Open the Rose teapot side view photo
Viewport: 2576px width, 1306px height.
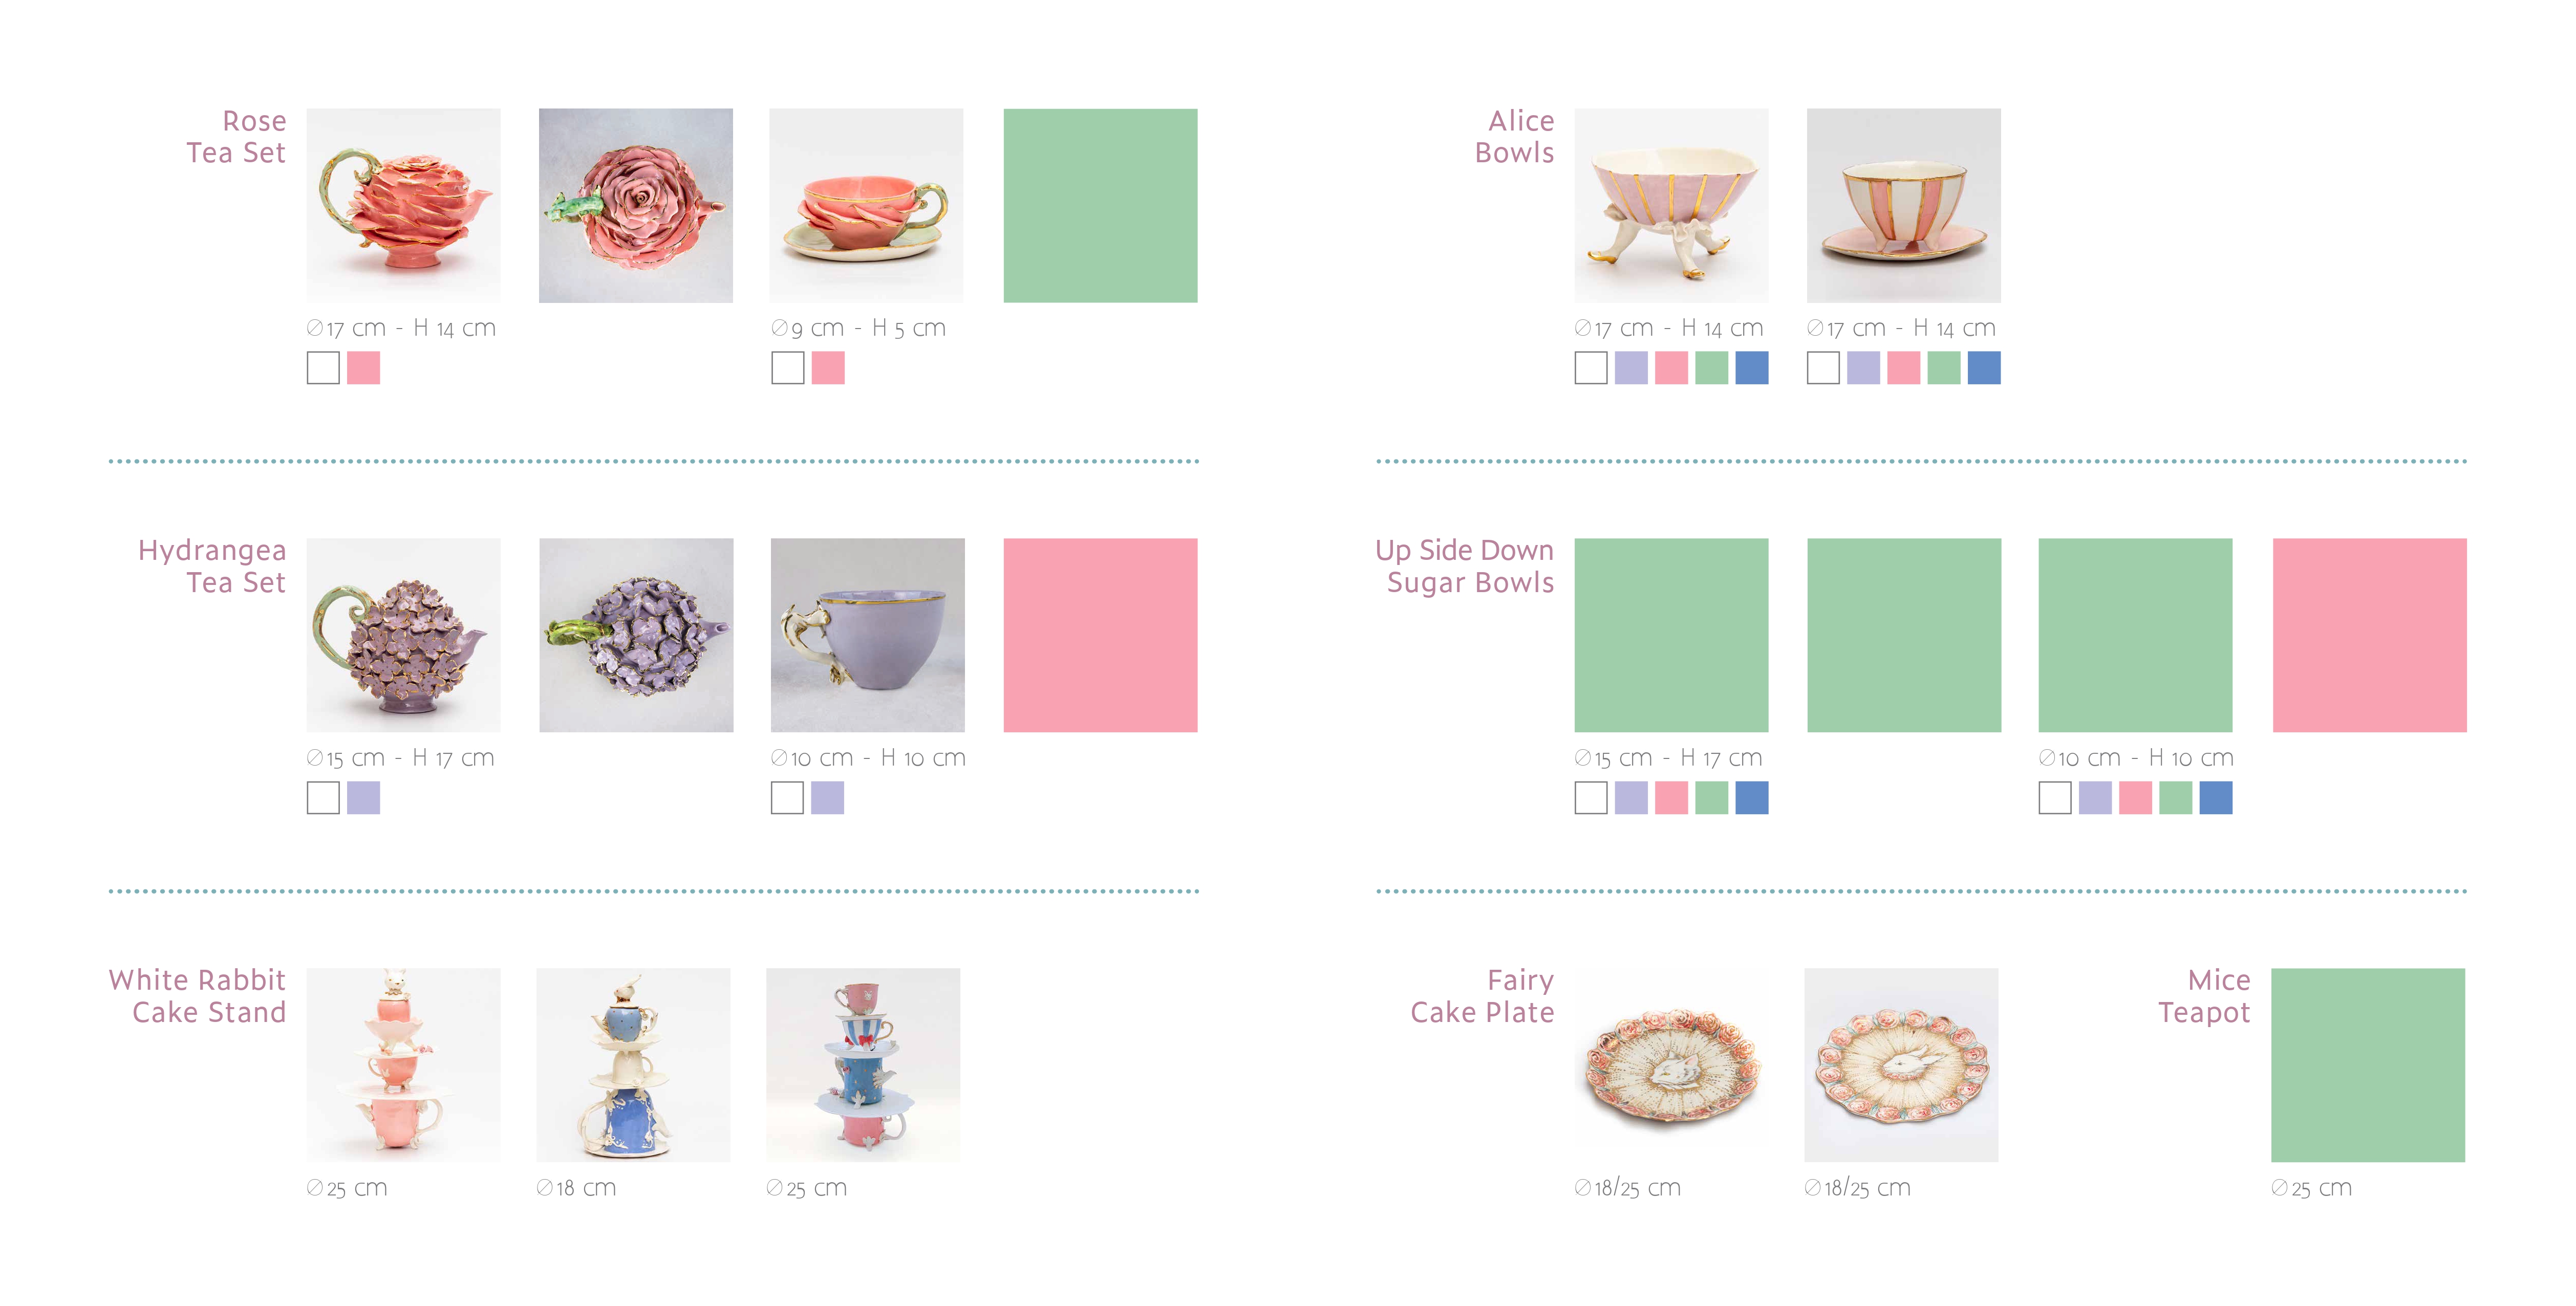tap(403, 206)
